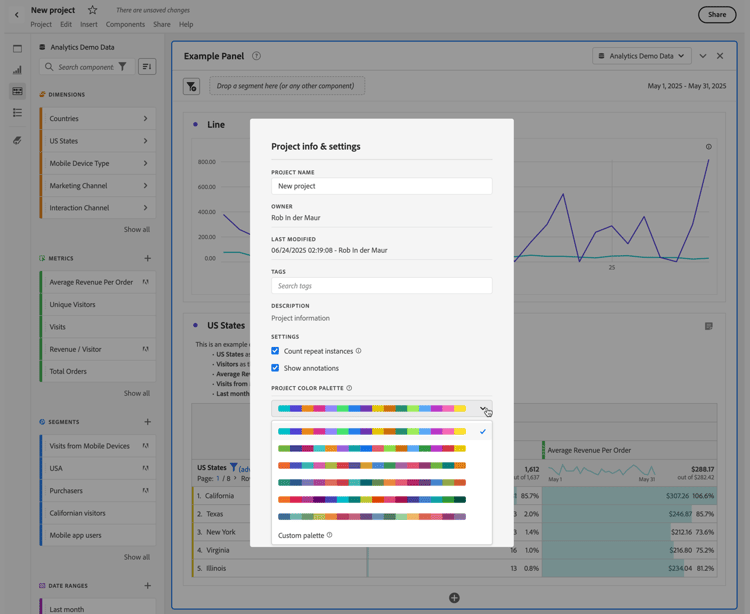Open the Share menu
Image resolution: width=750 pixels, height=614 pixels.
tap(162, 24)
